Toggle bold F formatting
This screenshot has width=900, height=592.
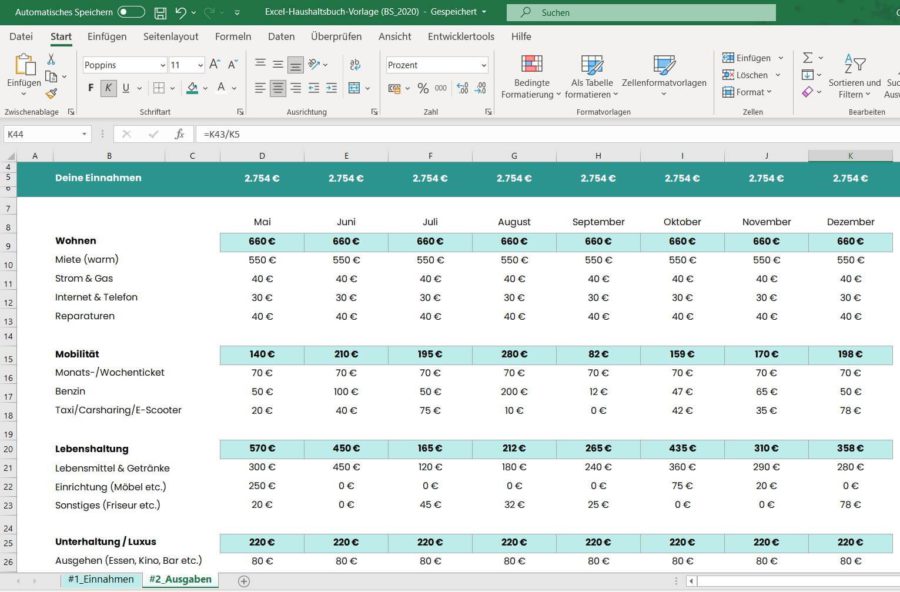(x=91, y=88)
